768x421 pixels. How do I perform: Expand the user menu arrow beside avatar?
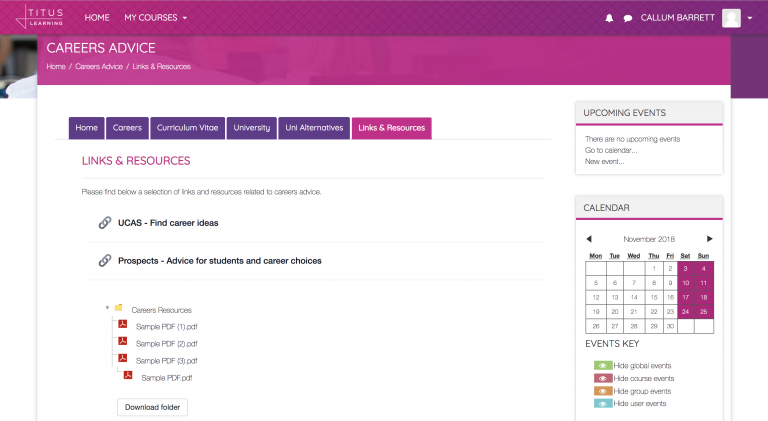click(750, 18)
